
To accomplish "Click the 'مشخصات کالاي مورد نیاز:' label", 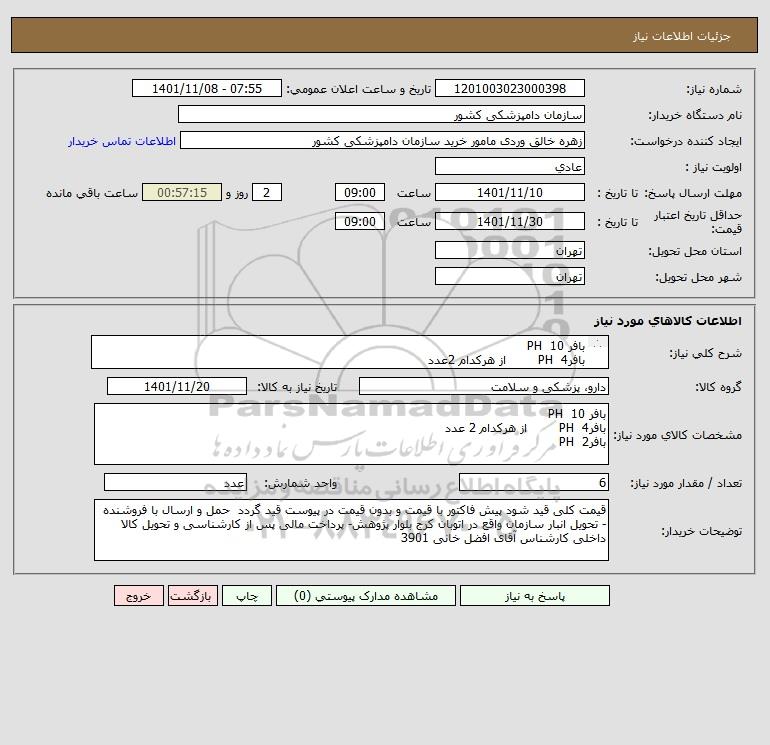I will pyautogui.click(x=678, y=435).
